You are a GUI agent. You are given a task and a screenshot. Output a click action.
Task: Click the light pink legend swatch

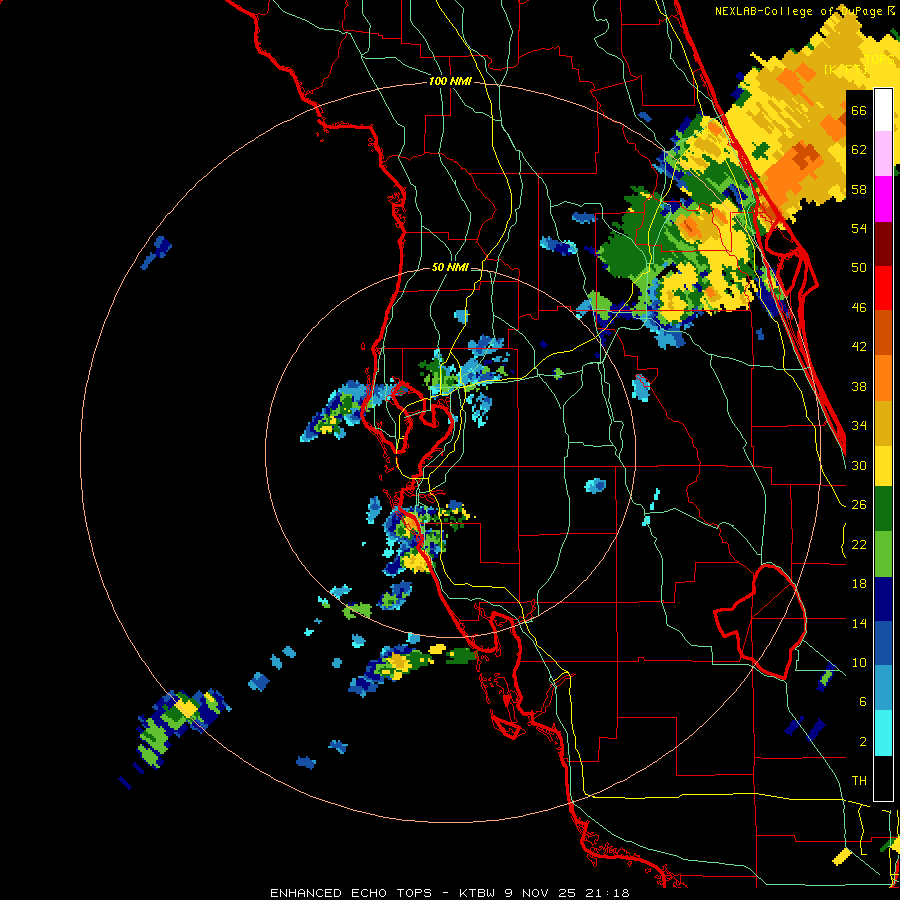(883, 153)
